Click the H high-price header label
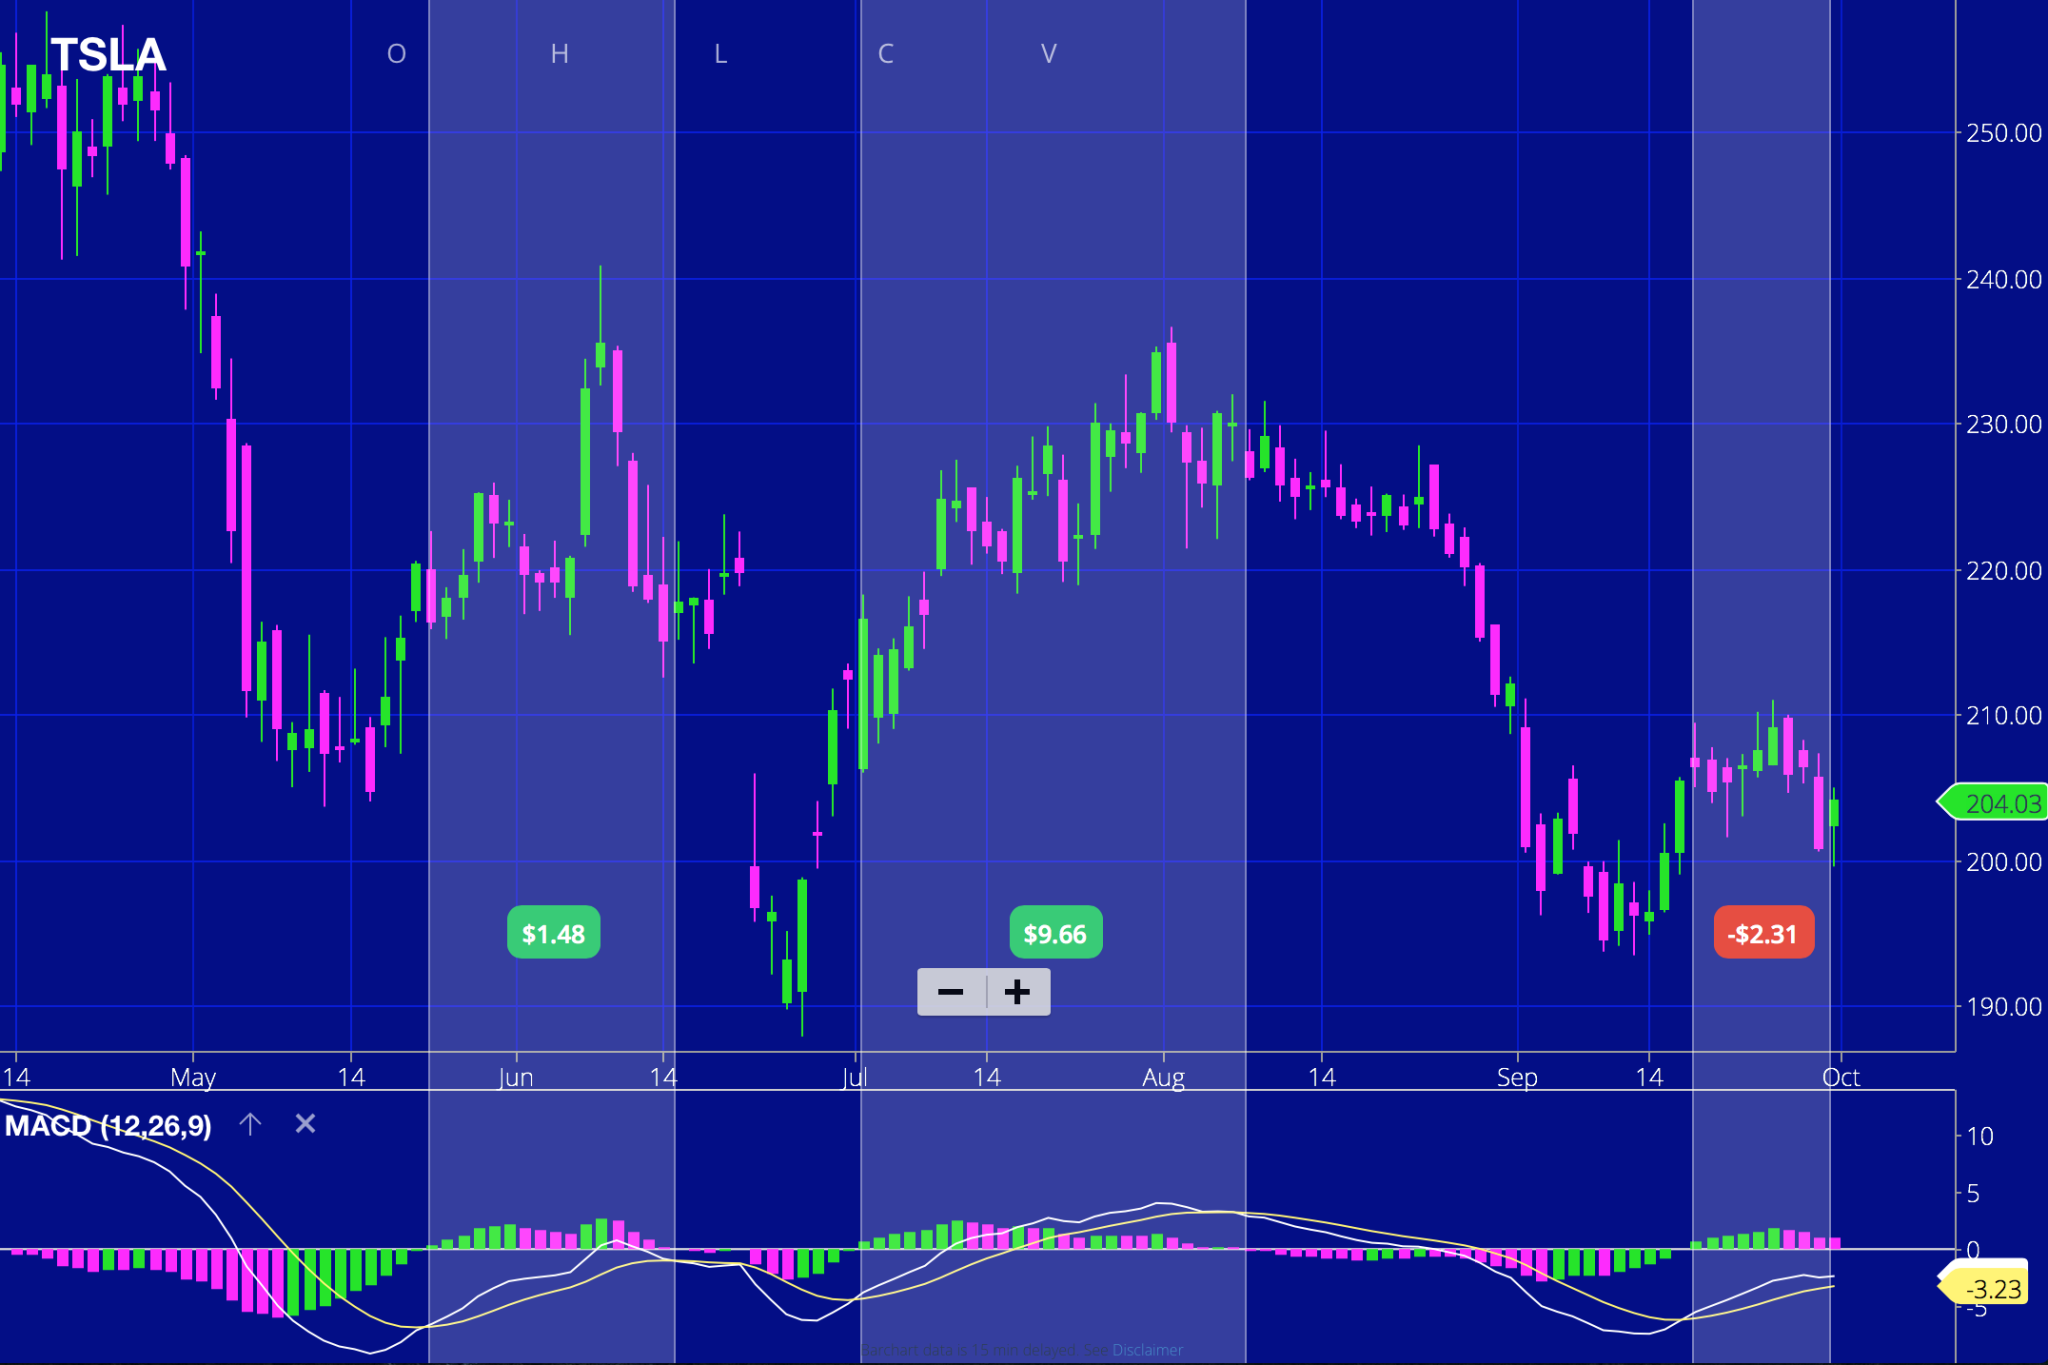The image size is (2048, 1365). pos(559,54)
